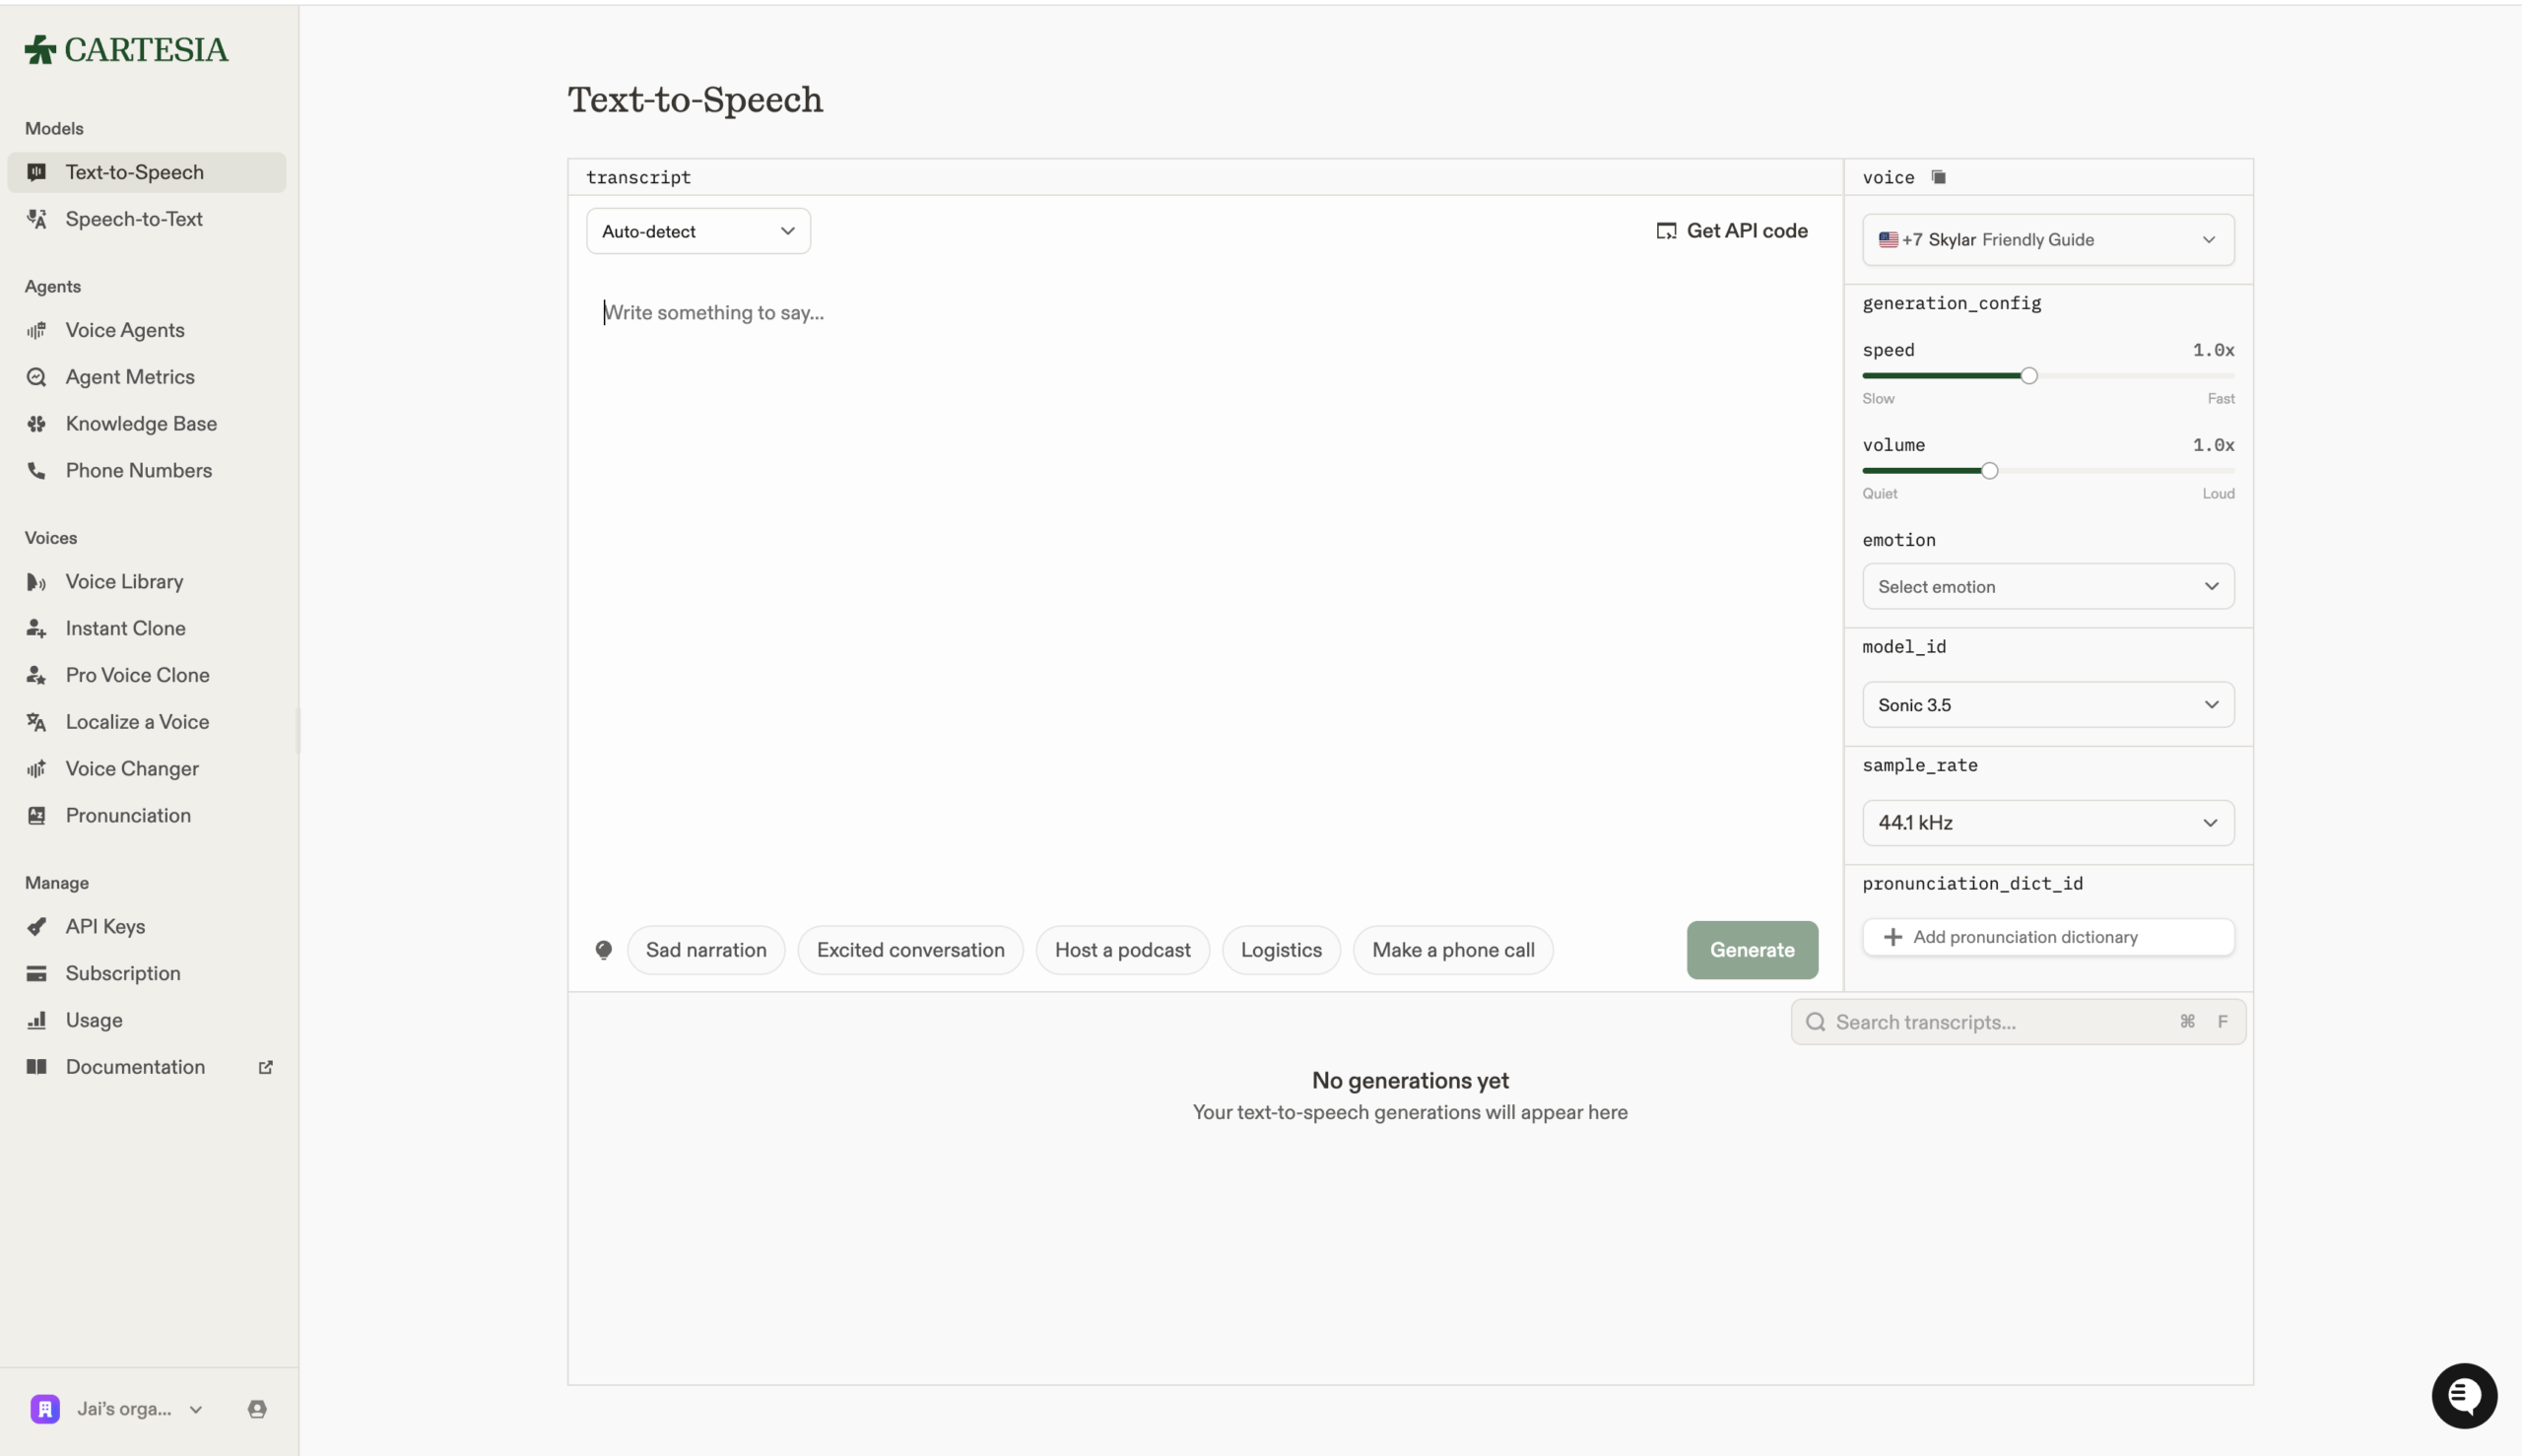Click the Get API code icon
The width and height of the screenshot is (2522, 1456).
(x=1666, y=231)
